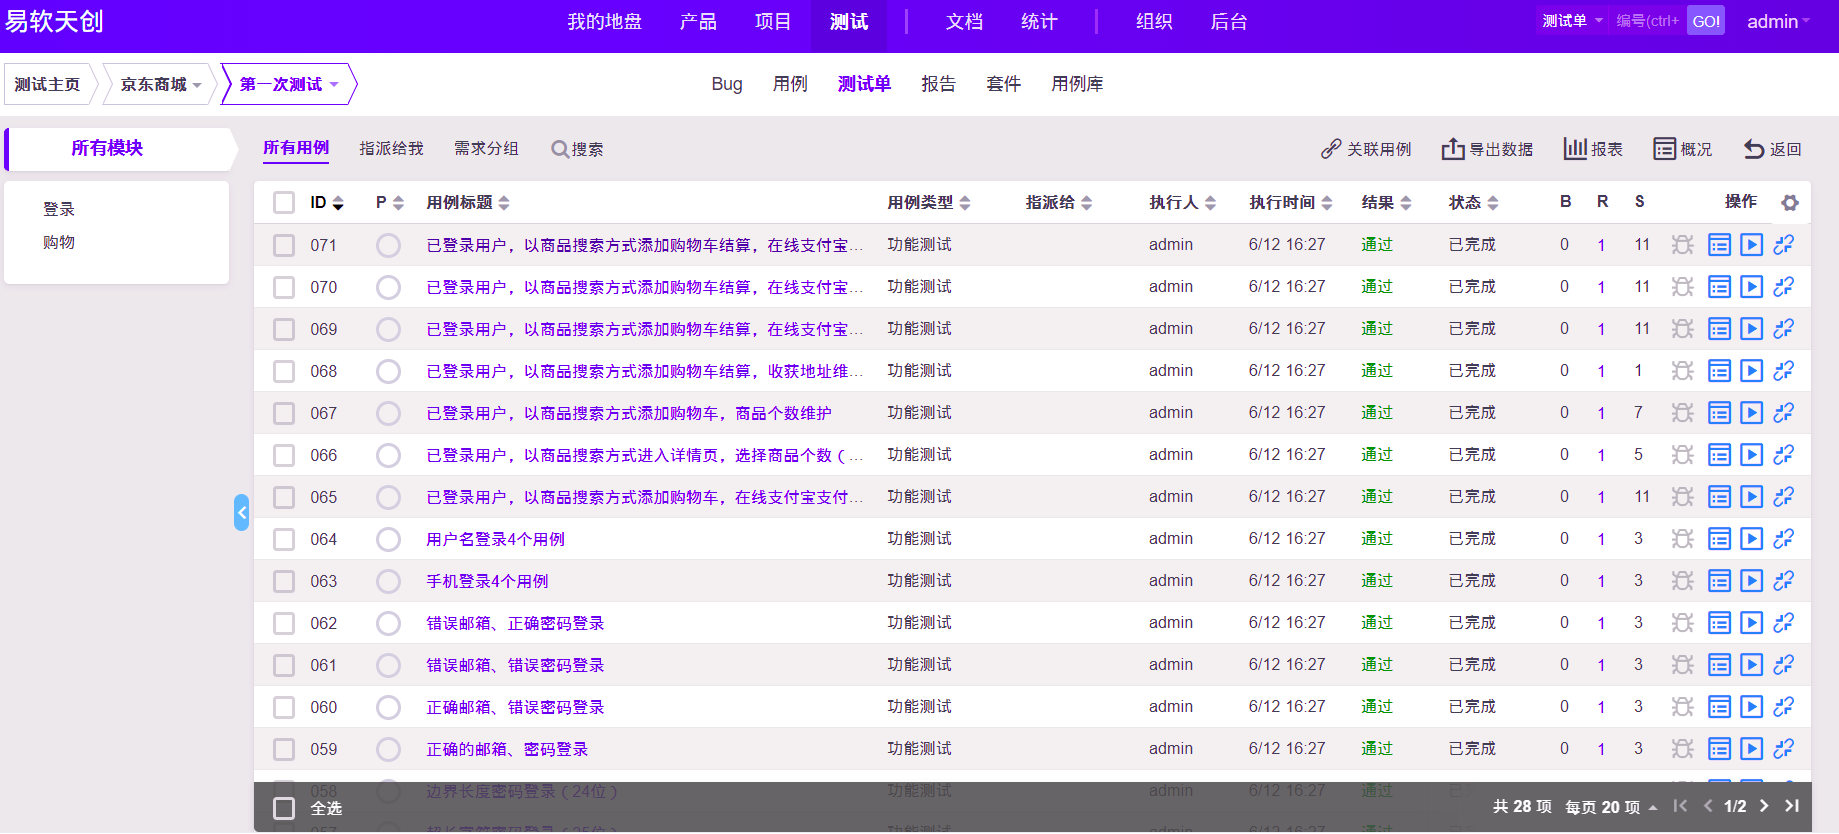Sort the table by the ID column

pos(327,203)
